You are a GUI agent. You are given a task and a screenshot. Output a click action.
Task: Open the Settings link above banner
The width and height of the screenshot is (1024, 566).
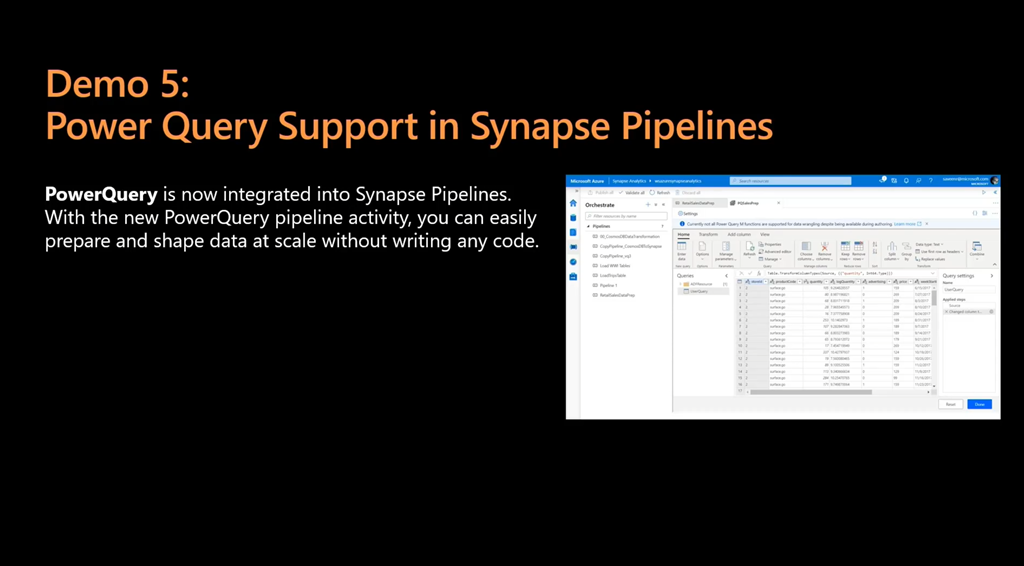(x=688, y=213)
